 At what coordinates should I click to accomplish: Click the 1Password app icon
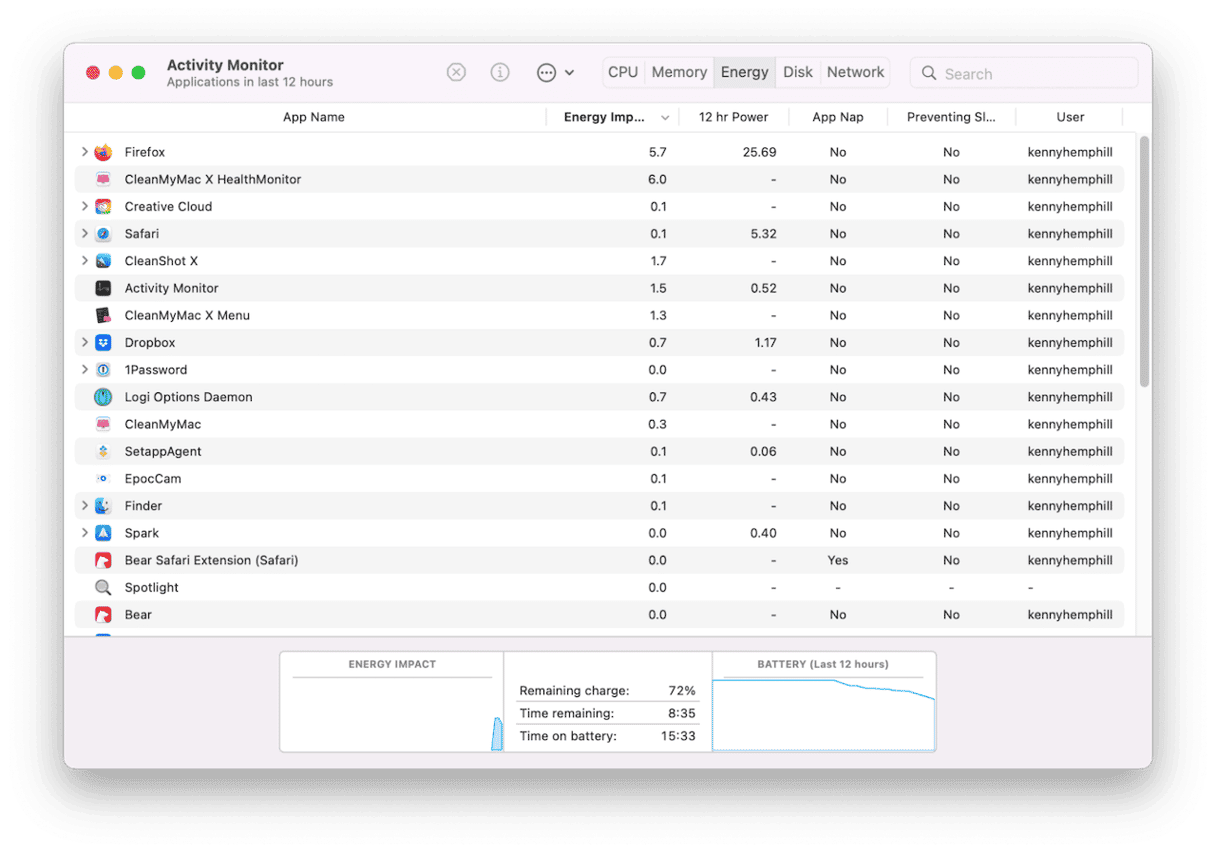click(103, 370)
